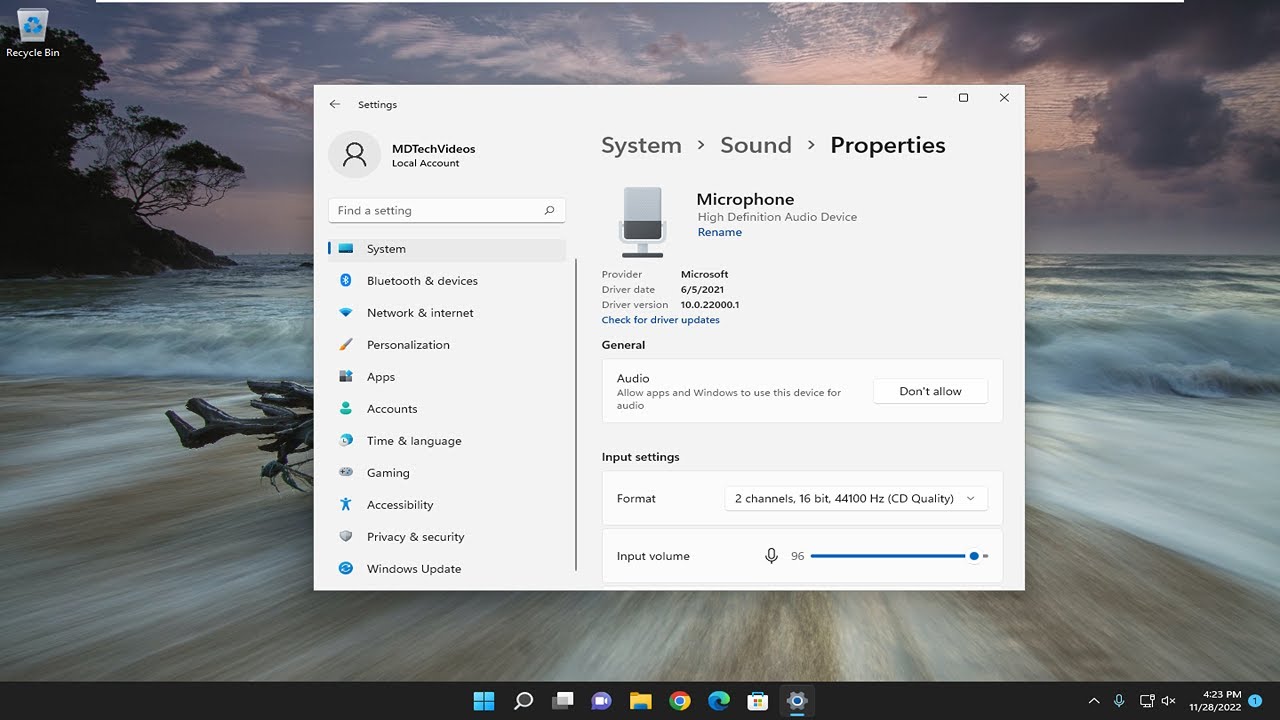
Task: Click the Privacy & security shield icon
Action: coord(346,536)
